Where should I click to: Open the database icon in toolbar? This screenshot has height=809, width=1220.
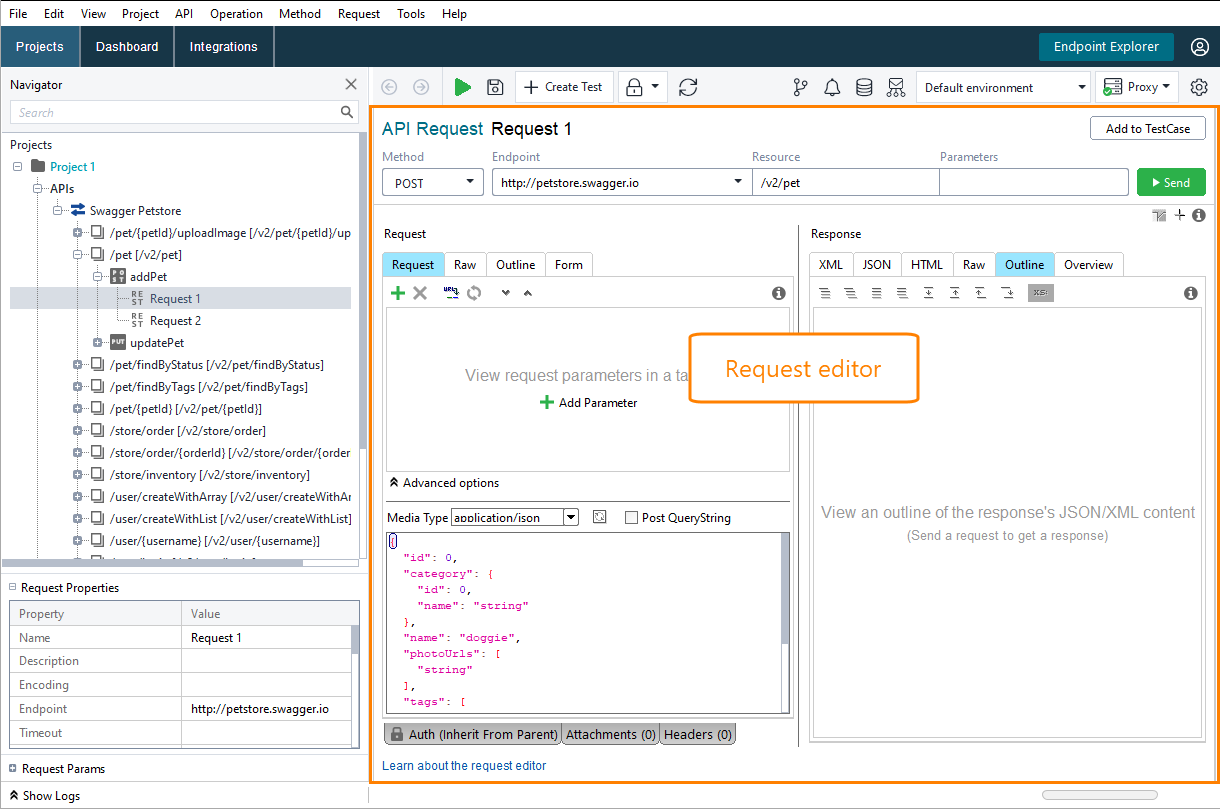point(864,87)
